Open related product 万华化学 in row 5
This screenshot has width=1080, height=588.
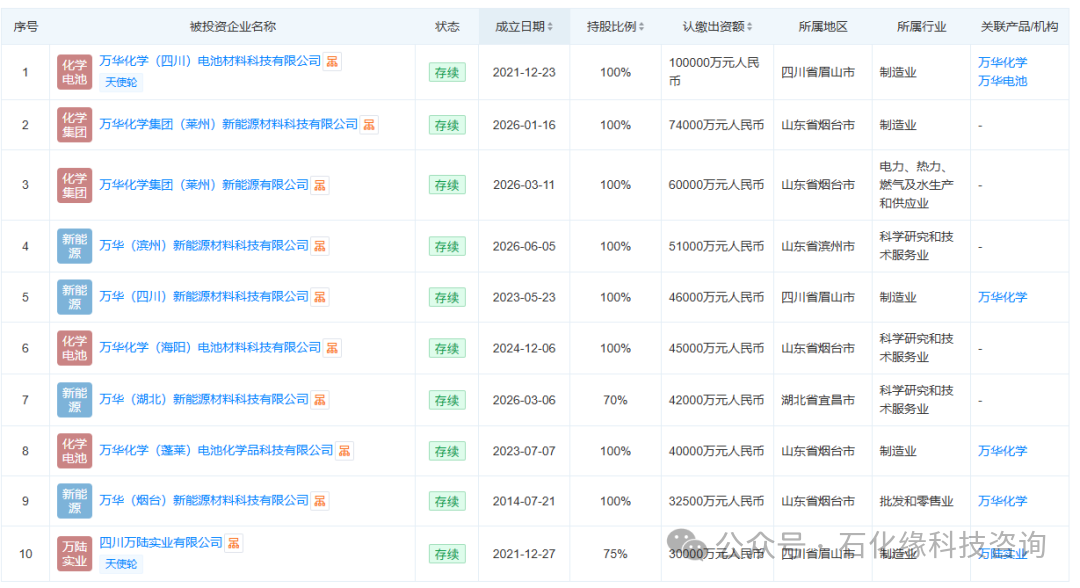(1002, 297)
